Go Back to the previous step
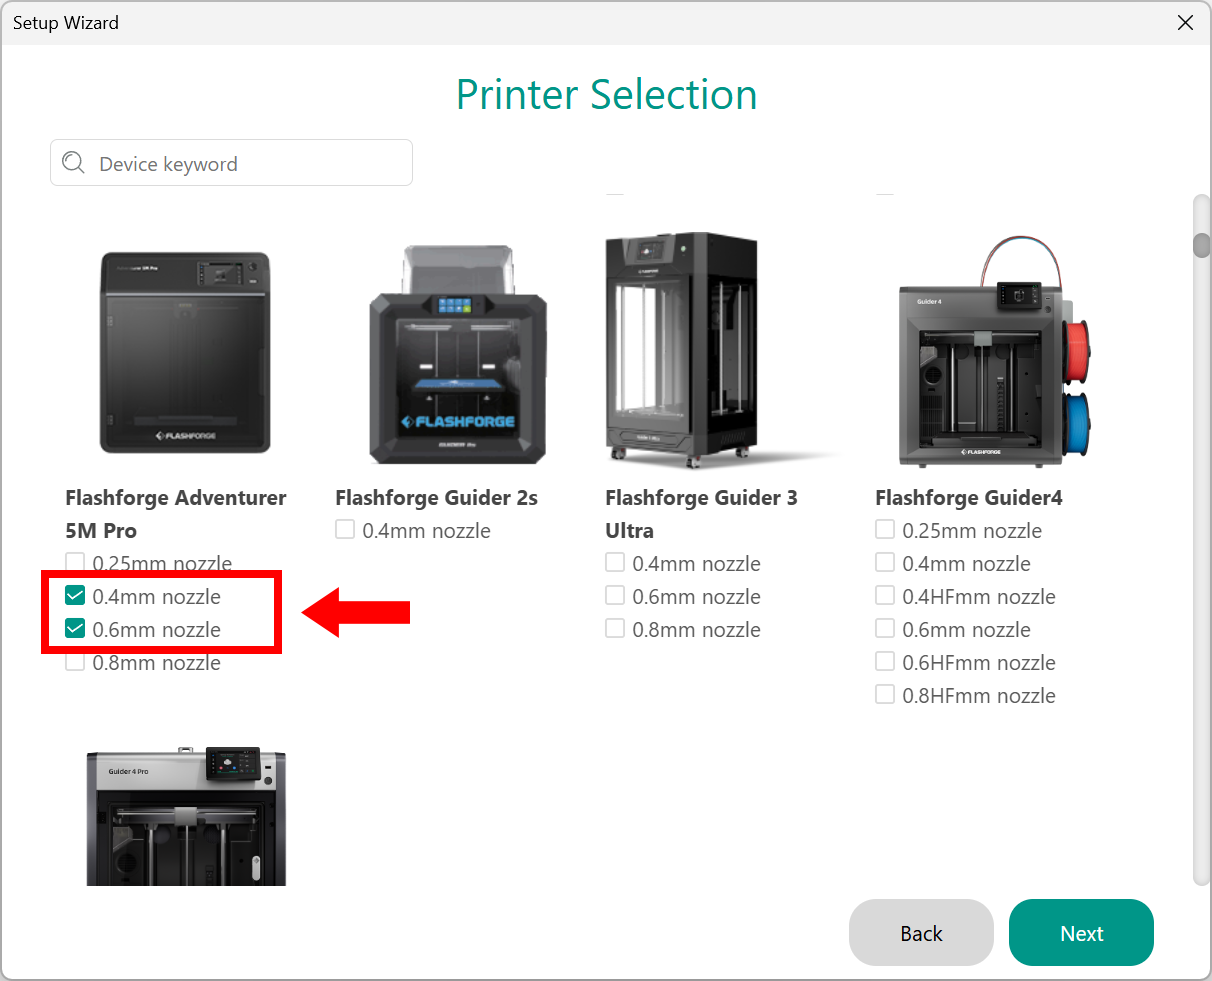This screenshot has height=981, width=1212. pyautogui.click(x=921, y=933)
